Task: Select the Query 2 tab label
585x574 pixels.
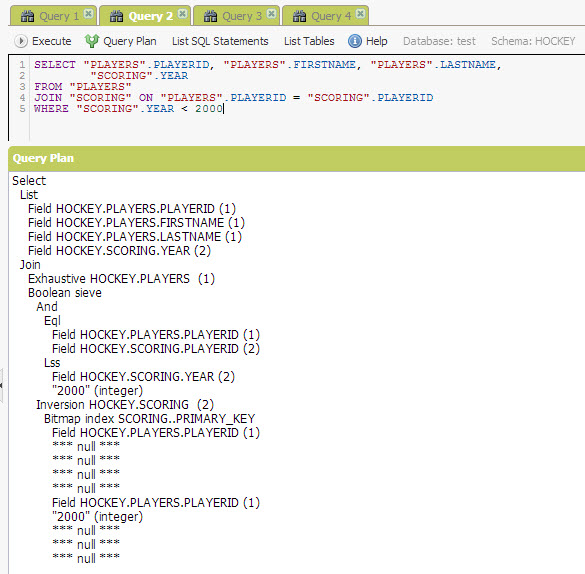Action: coord(151,16)
